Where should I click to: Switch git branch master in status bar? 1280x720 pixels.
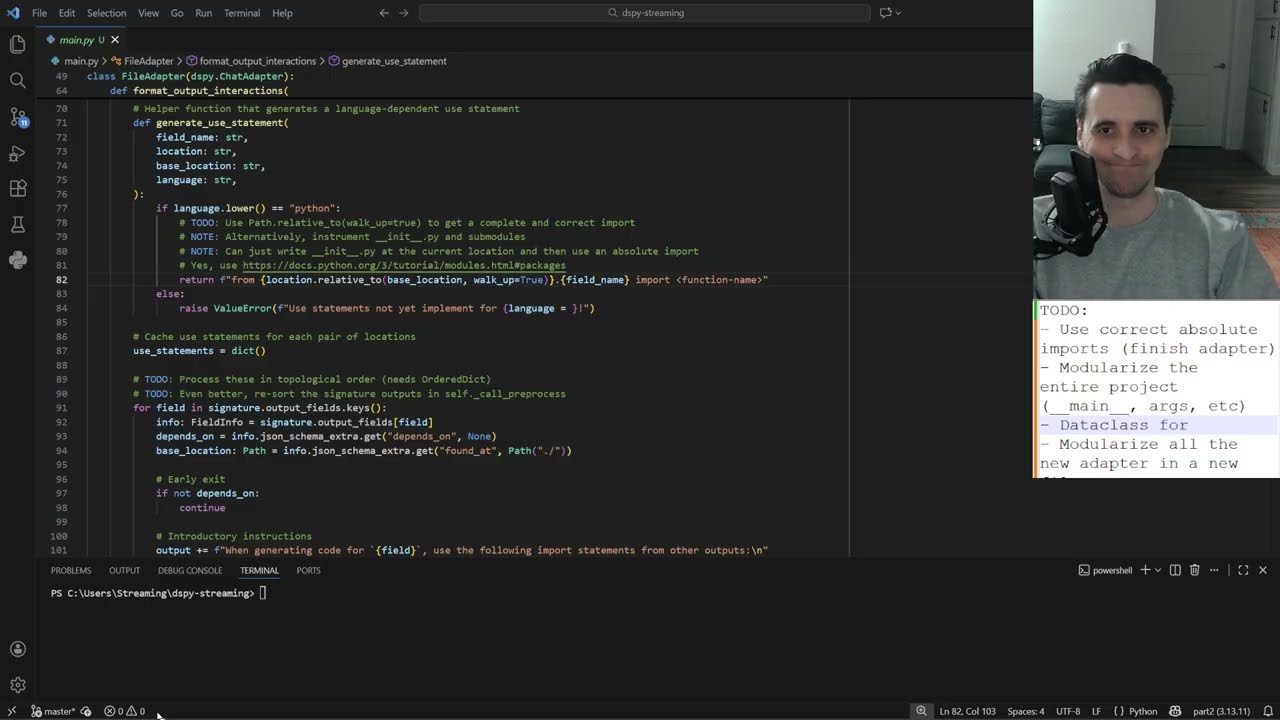53,711
